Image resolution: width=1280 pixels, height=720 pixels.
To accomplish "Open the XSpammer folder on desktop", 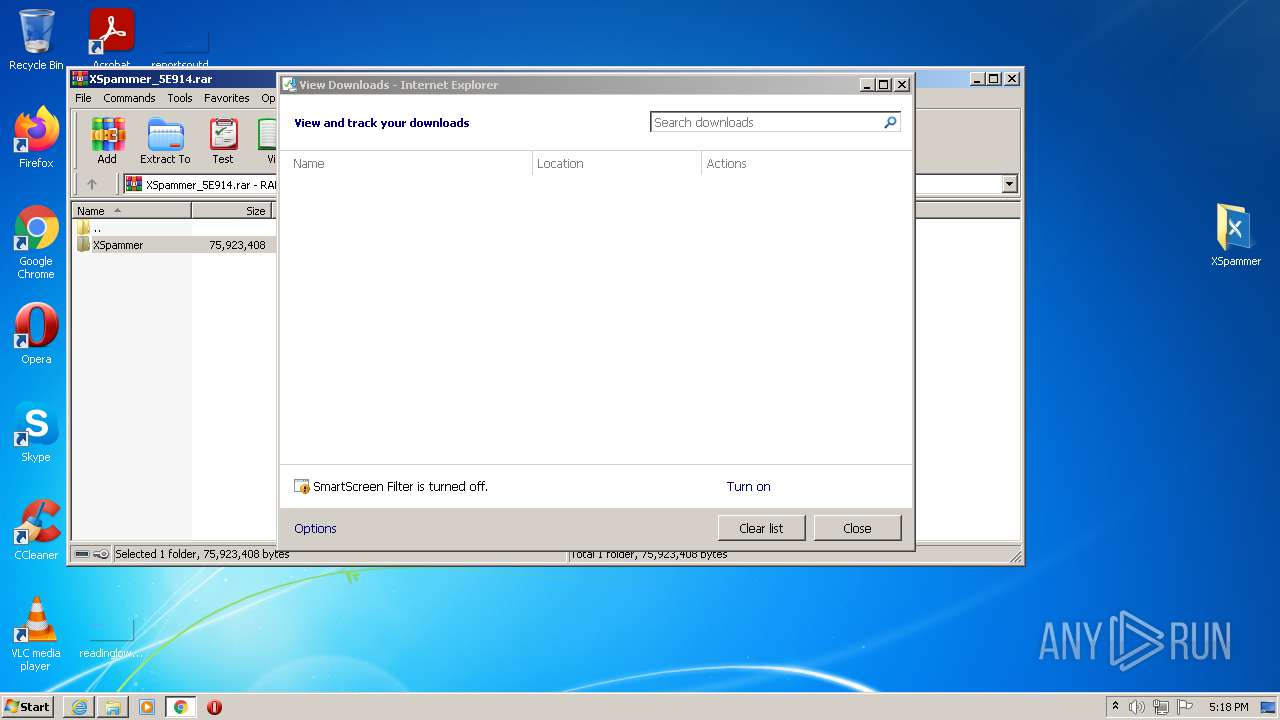I will (x=1236, y=235).
